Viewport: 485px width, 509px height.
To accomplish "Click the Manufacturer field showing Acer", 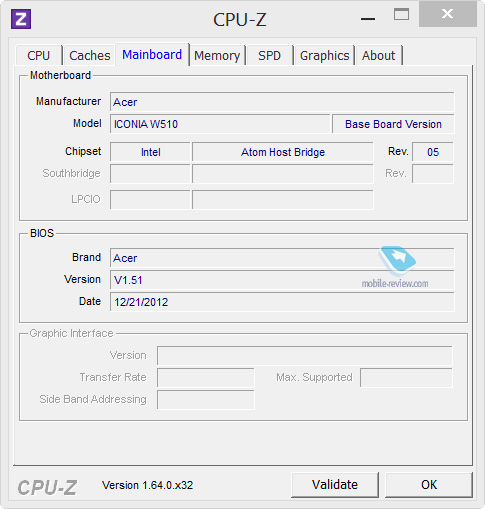I will [x=282, y=102].
